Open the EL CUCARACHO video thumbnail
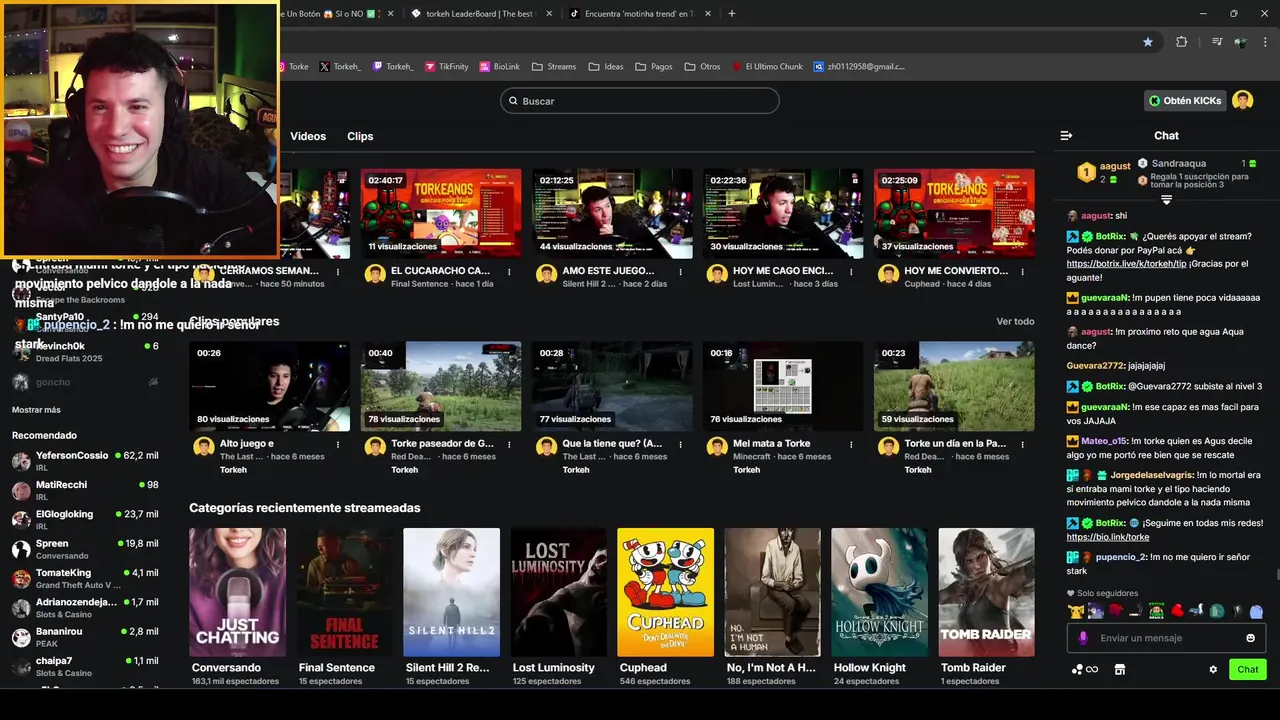The width and height of the screenshot is (1280, 720). point(441,213)
